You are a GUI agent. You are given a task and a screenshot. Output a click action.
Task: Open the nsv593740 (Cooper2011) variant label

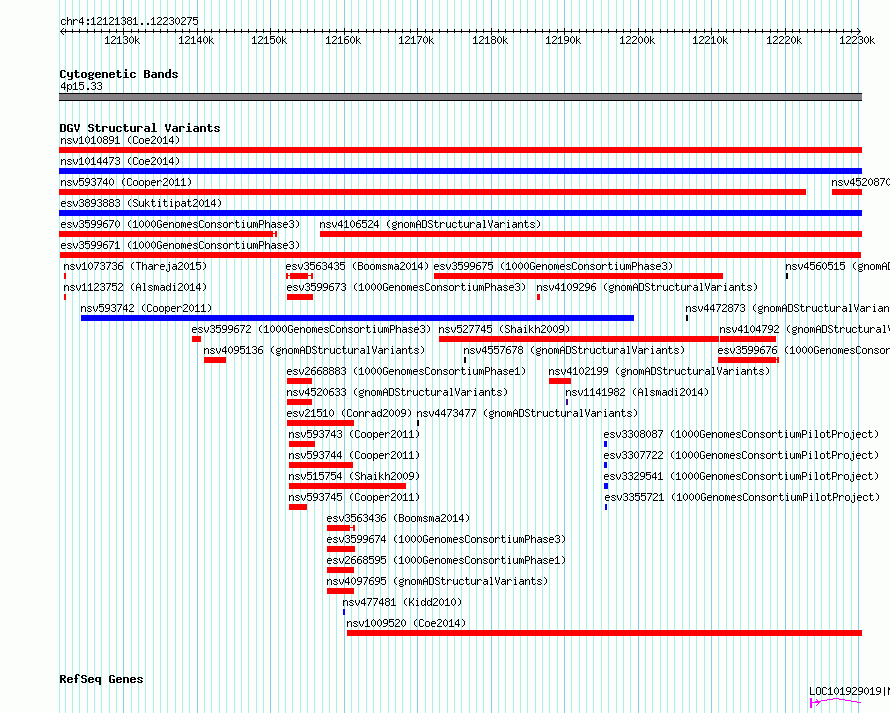[x=126, y=182]
